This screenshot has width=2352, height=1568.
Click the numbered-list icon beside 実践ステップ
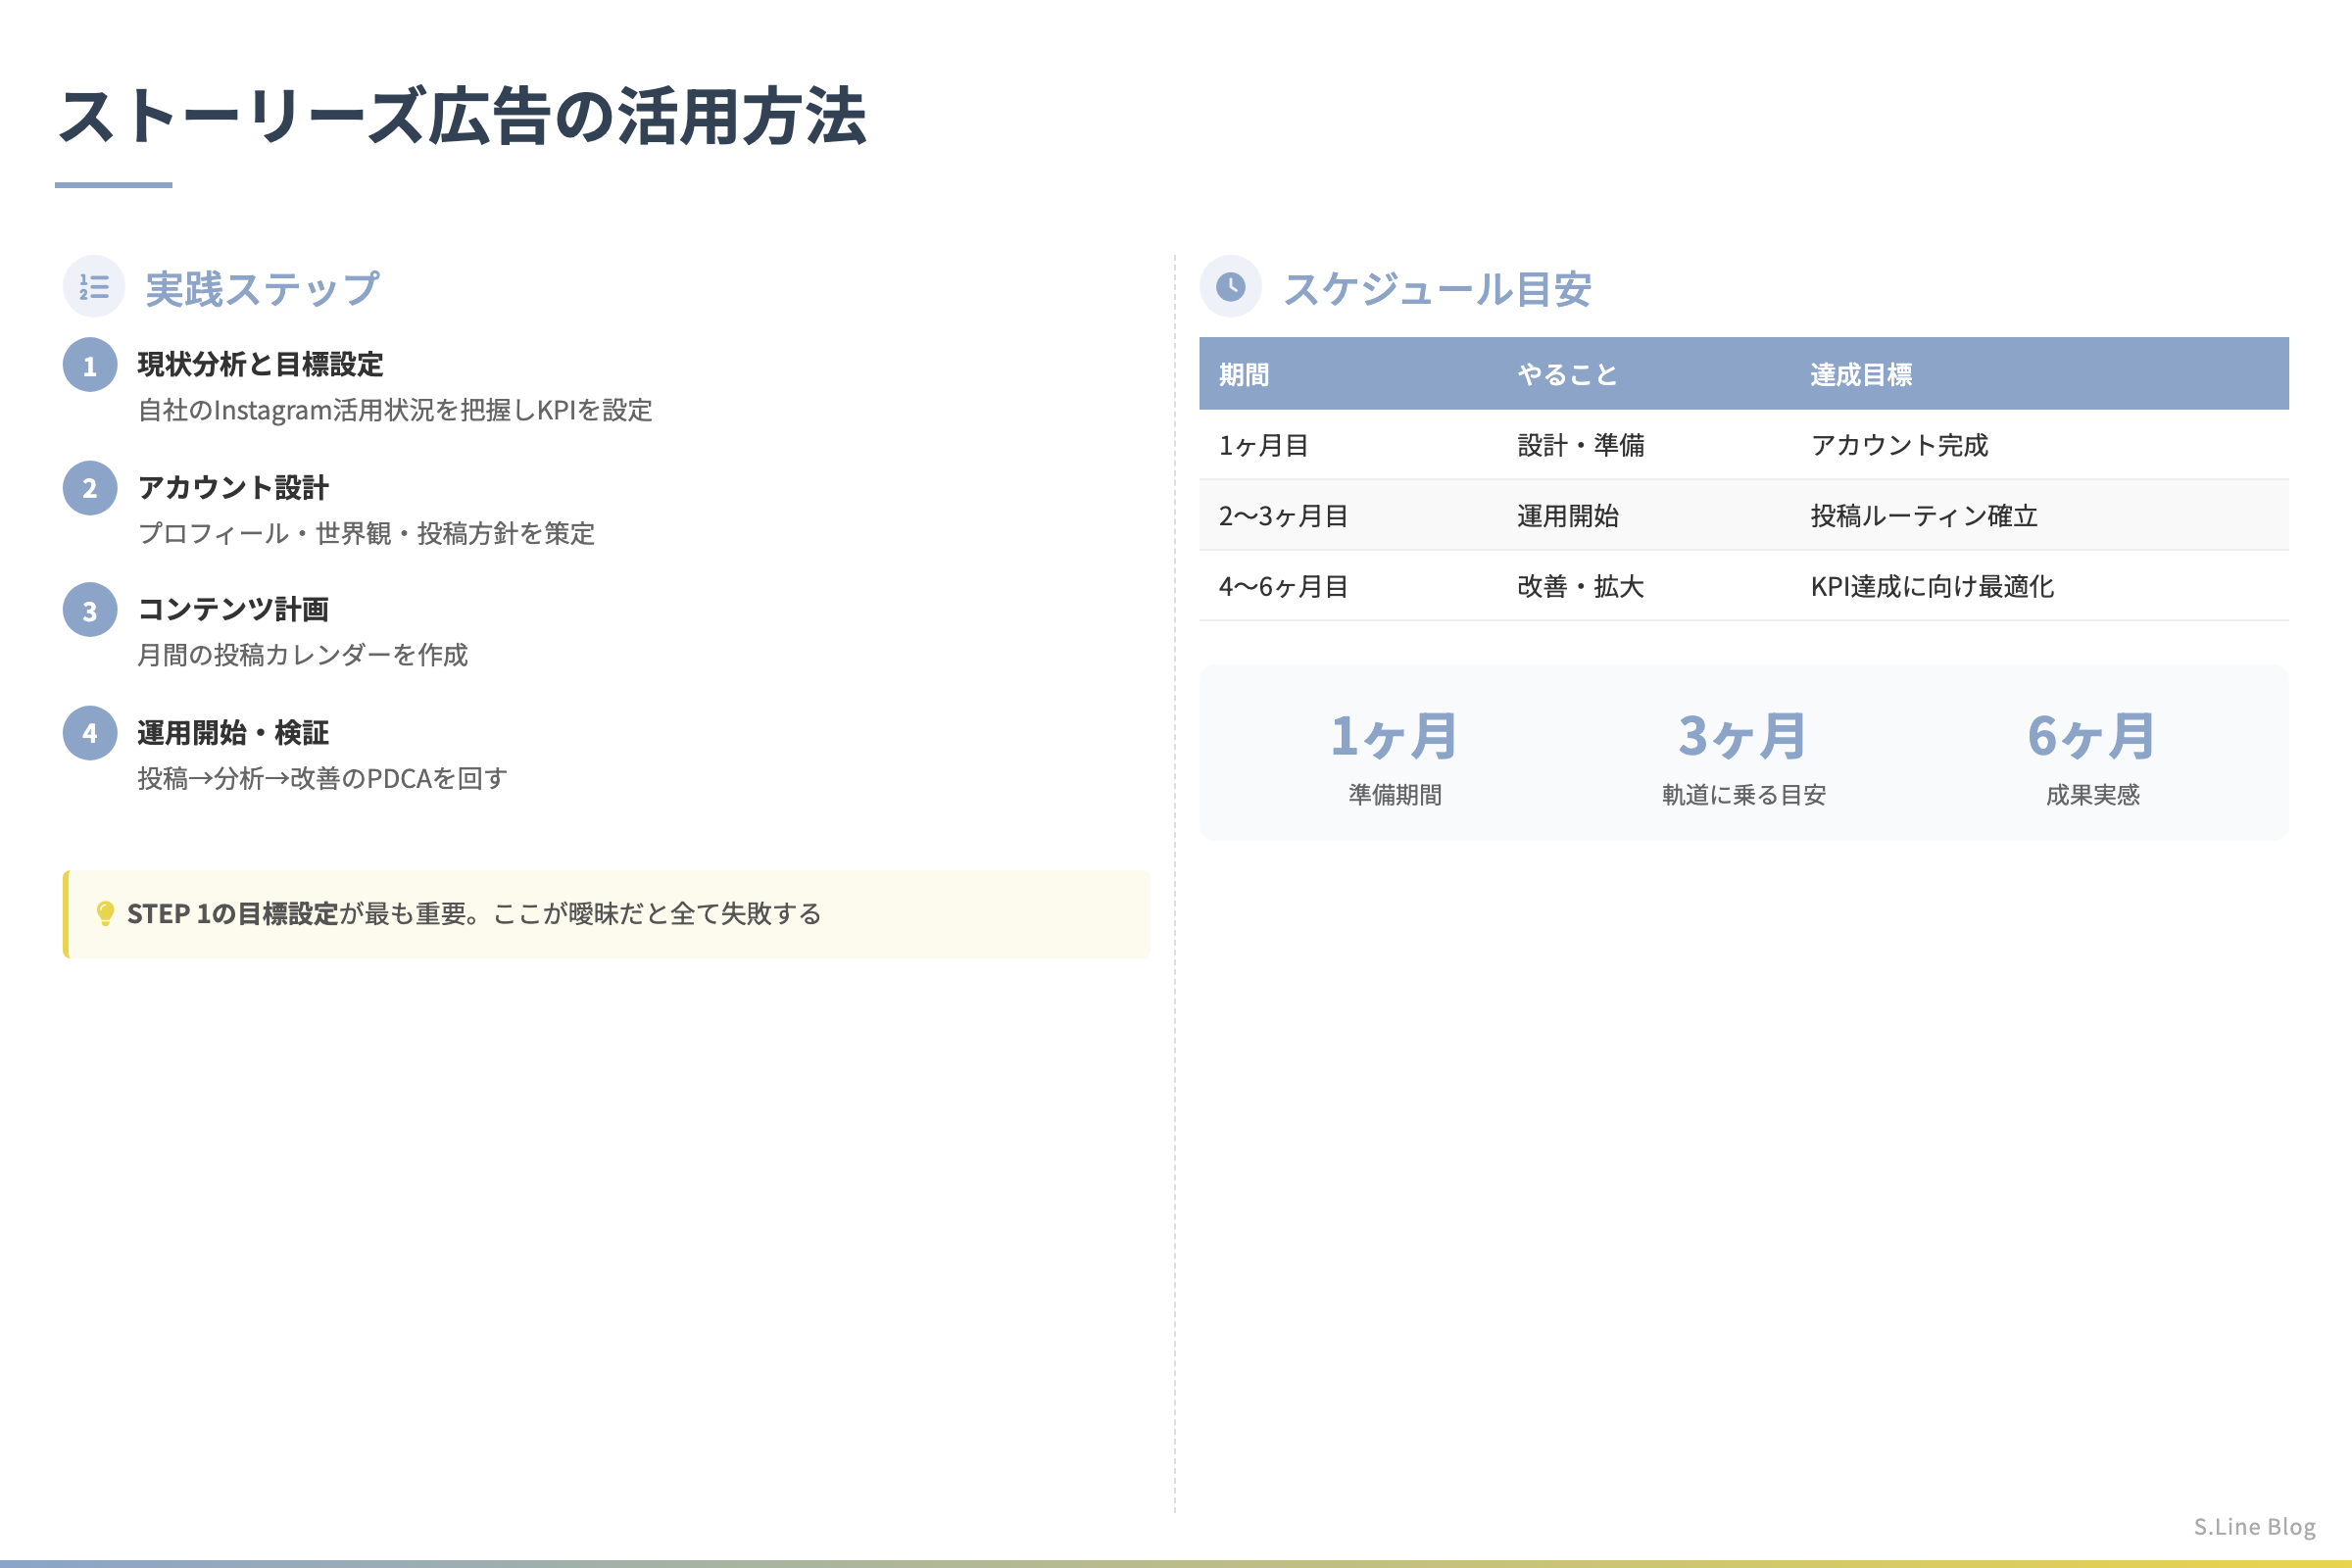(94, 287)
